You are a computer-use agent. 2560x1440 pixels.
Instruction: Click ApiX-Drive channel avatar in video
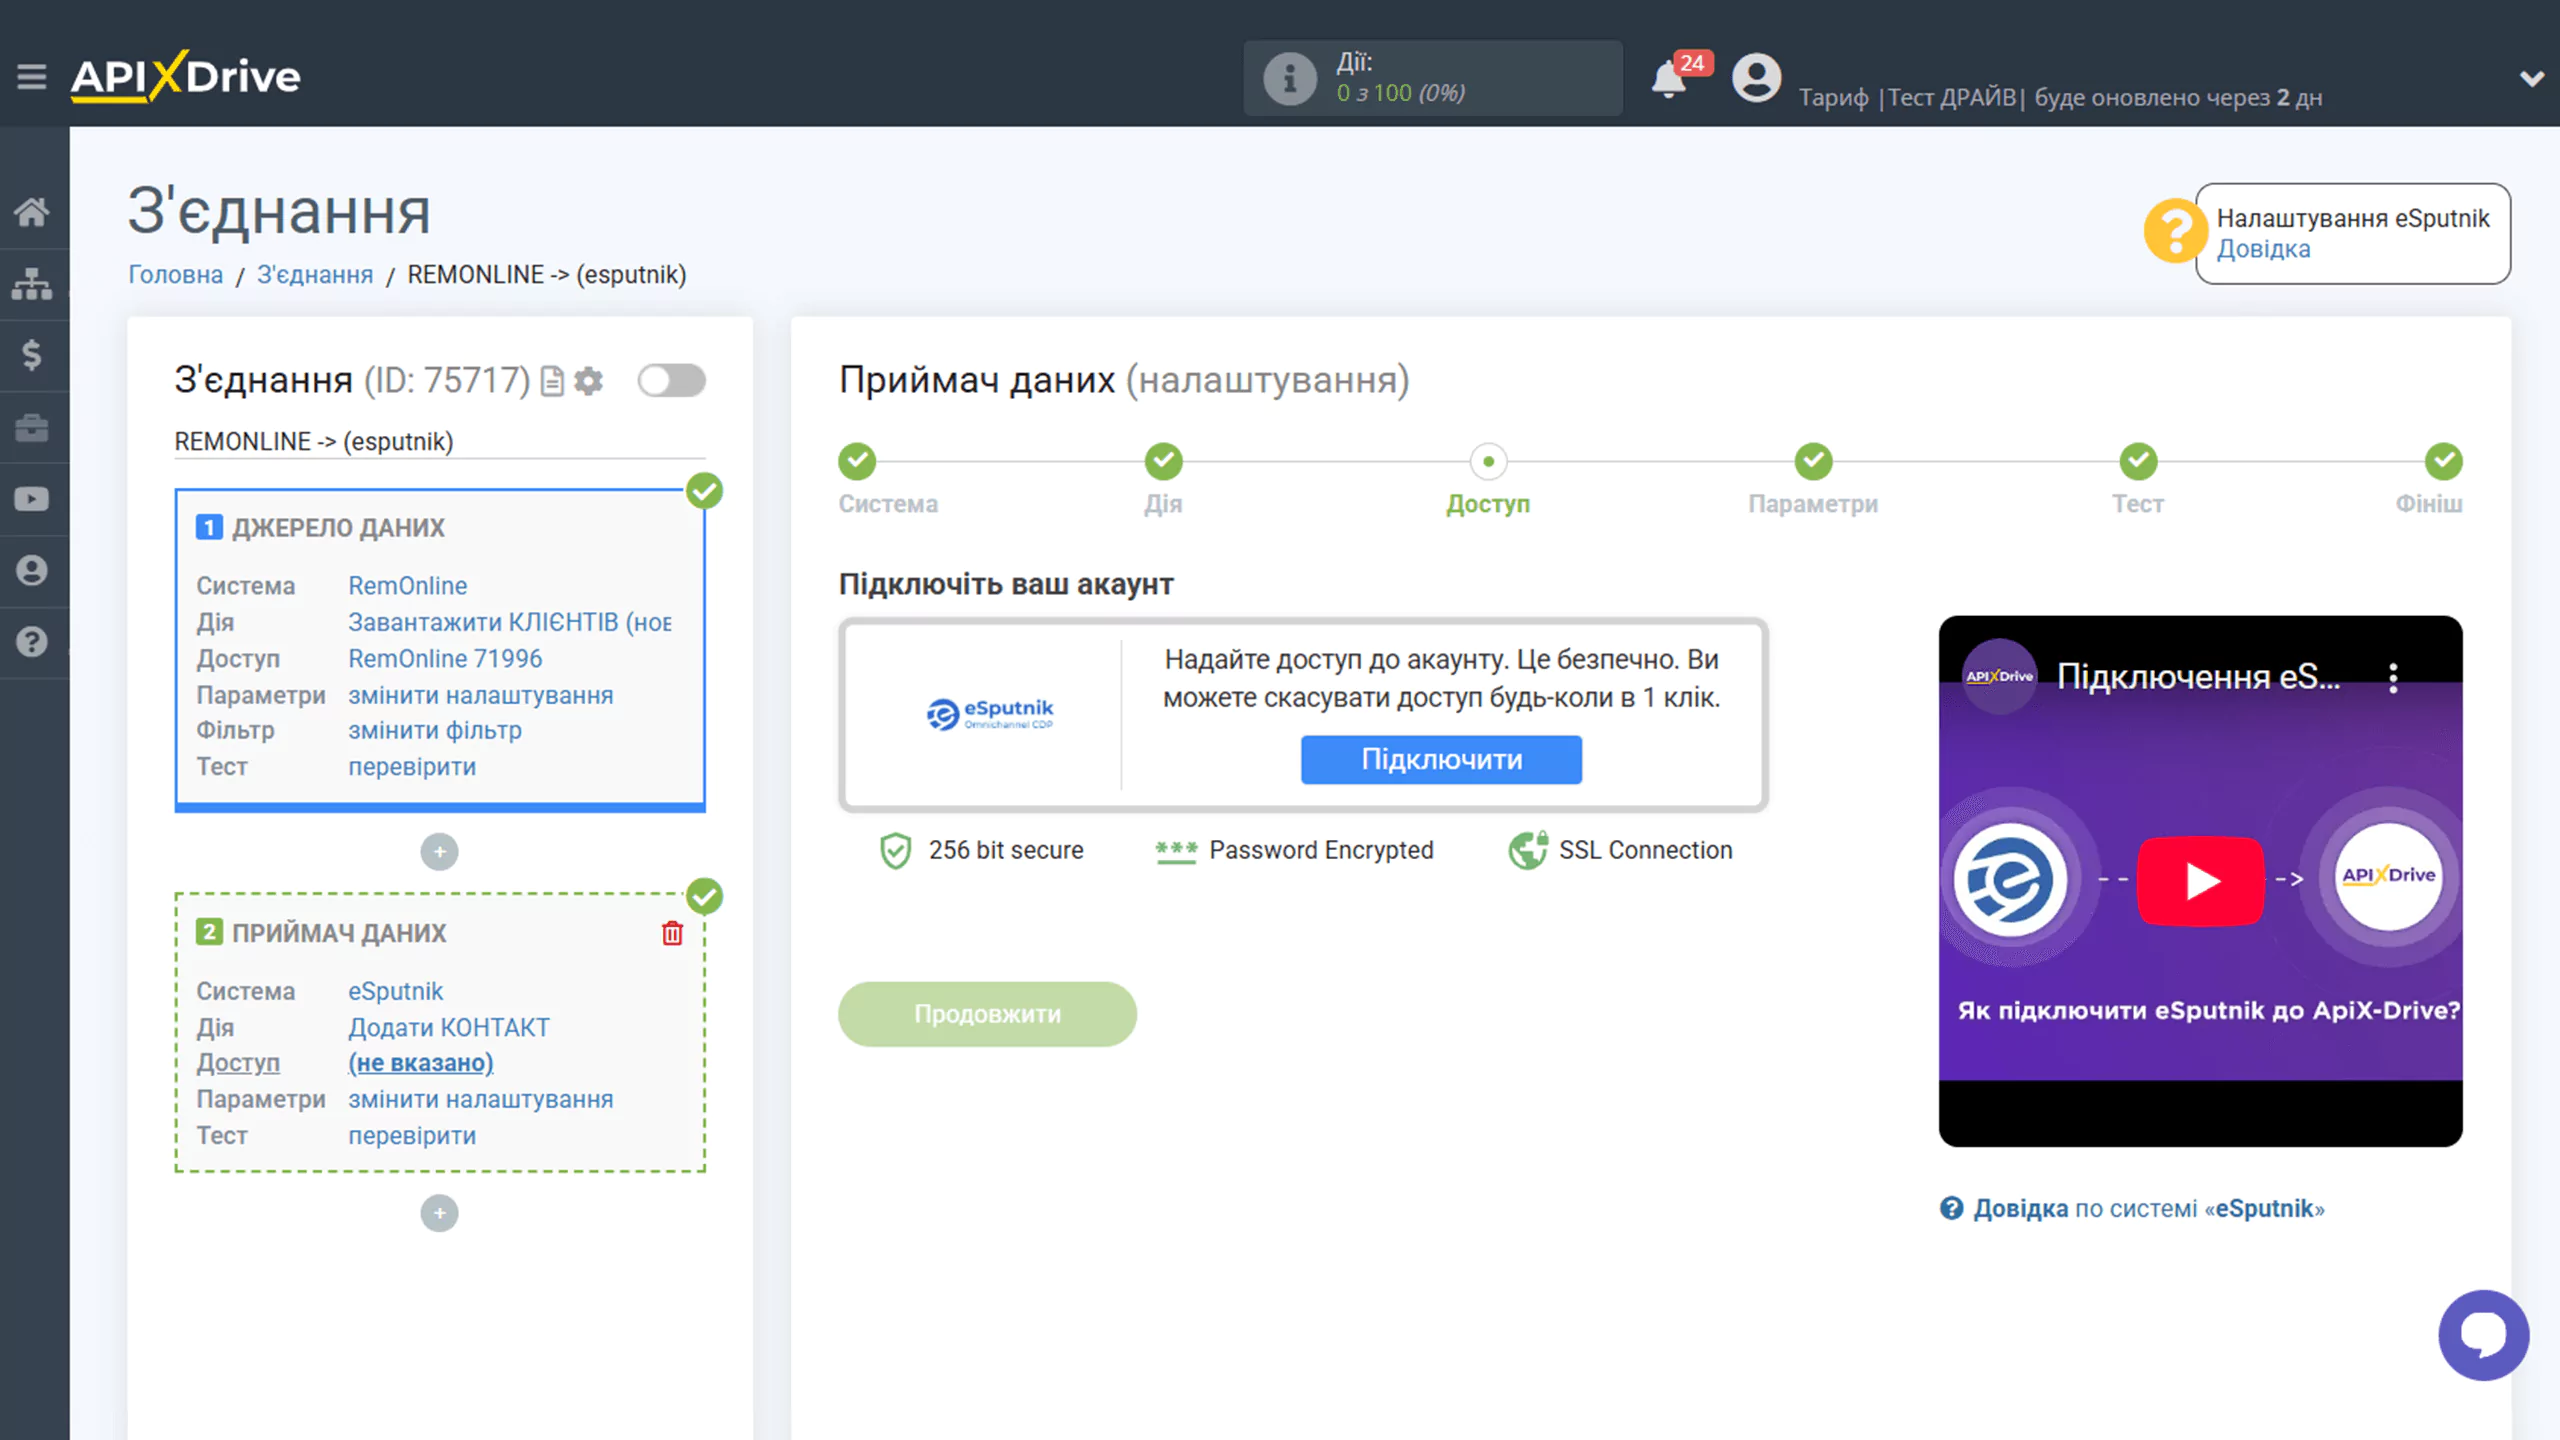[1999, 677]
